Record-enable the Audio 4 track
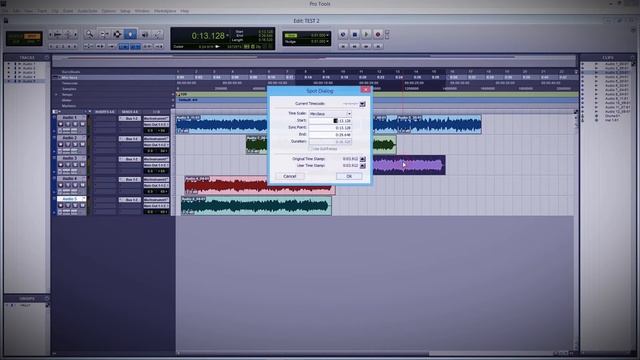 pos(61,185)
